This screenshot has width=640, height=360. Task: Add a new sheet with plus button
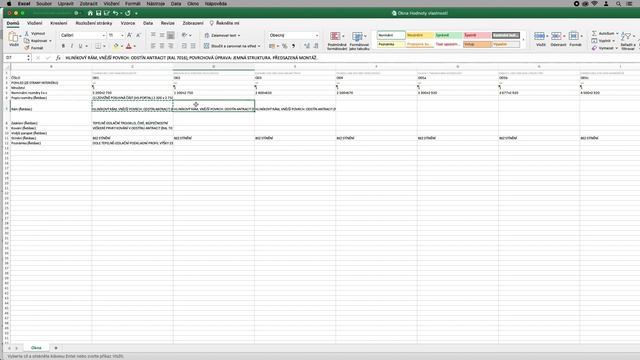56,348
